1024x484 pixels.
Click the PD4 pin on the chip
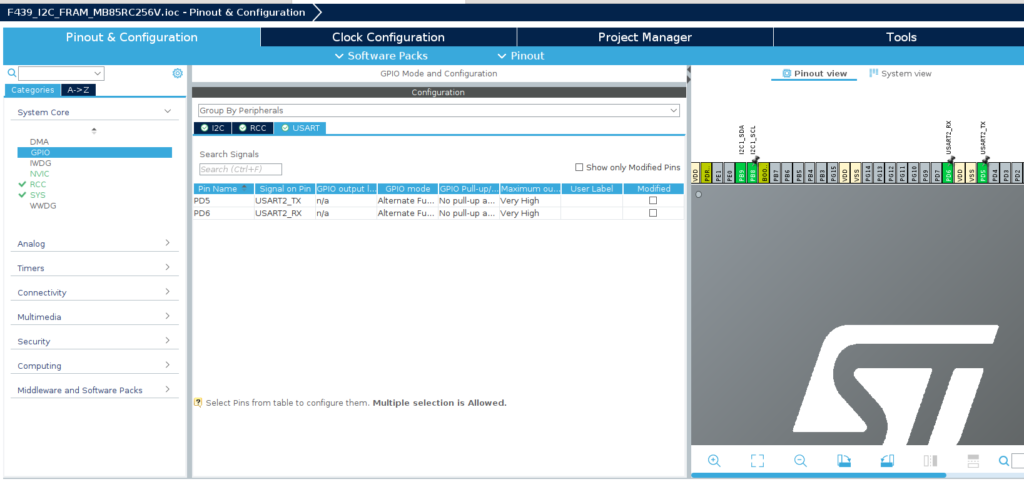coord(995,173)
